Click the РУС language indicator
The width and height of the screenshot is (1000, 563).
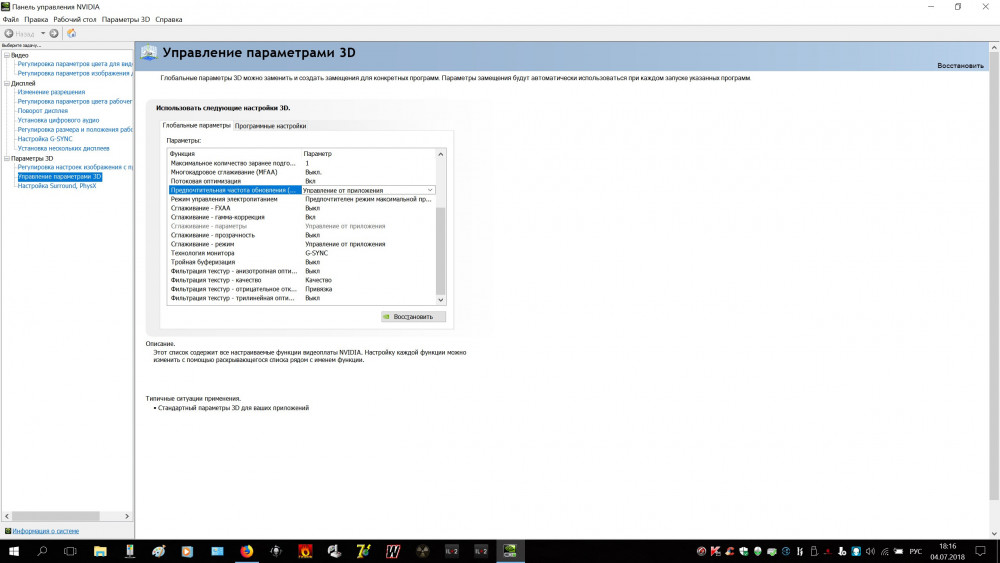[915, 551]
